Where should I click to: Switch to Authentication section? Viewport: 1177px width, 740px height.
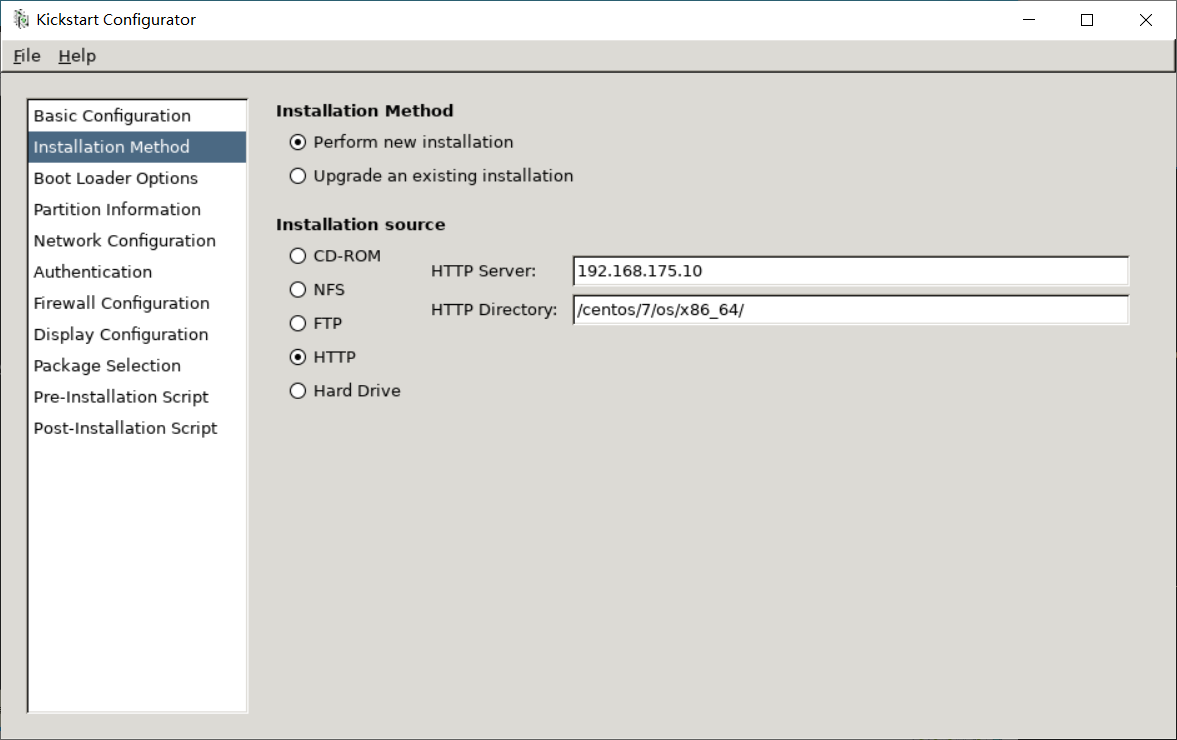(x=137, y=272)
